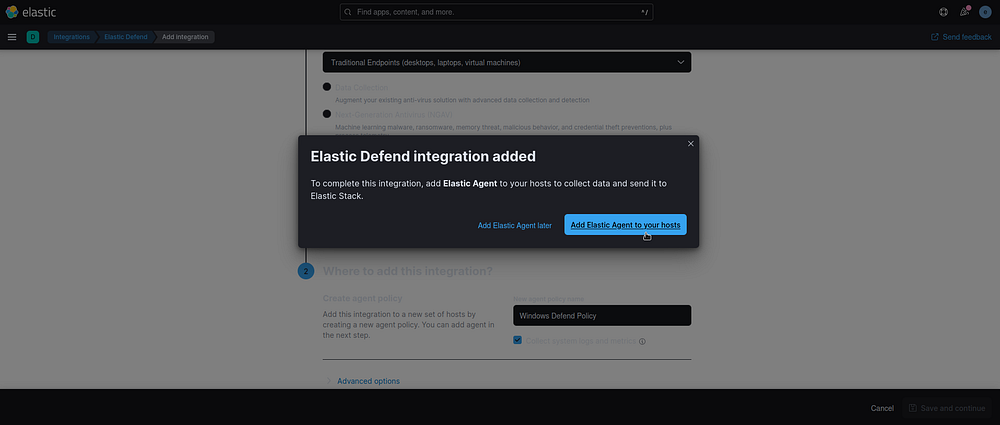Screen dimensions: 1000x425
Task: Select the Data Collection radio option
Action: point(327,87)
